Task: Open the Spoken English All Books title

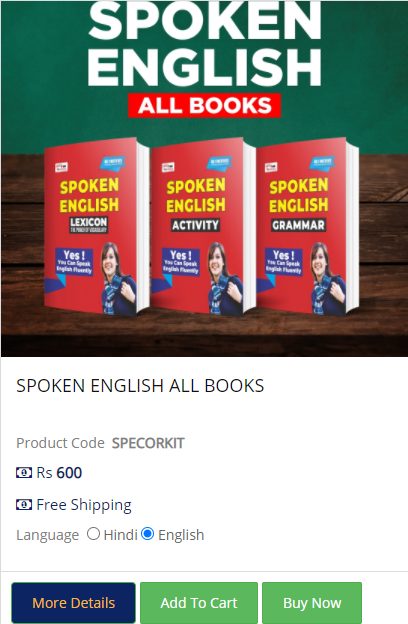Action: point(140,386)
